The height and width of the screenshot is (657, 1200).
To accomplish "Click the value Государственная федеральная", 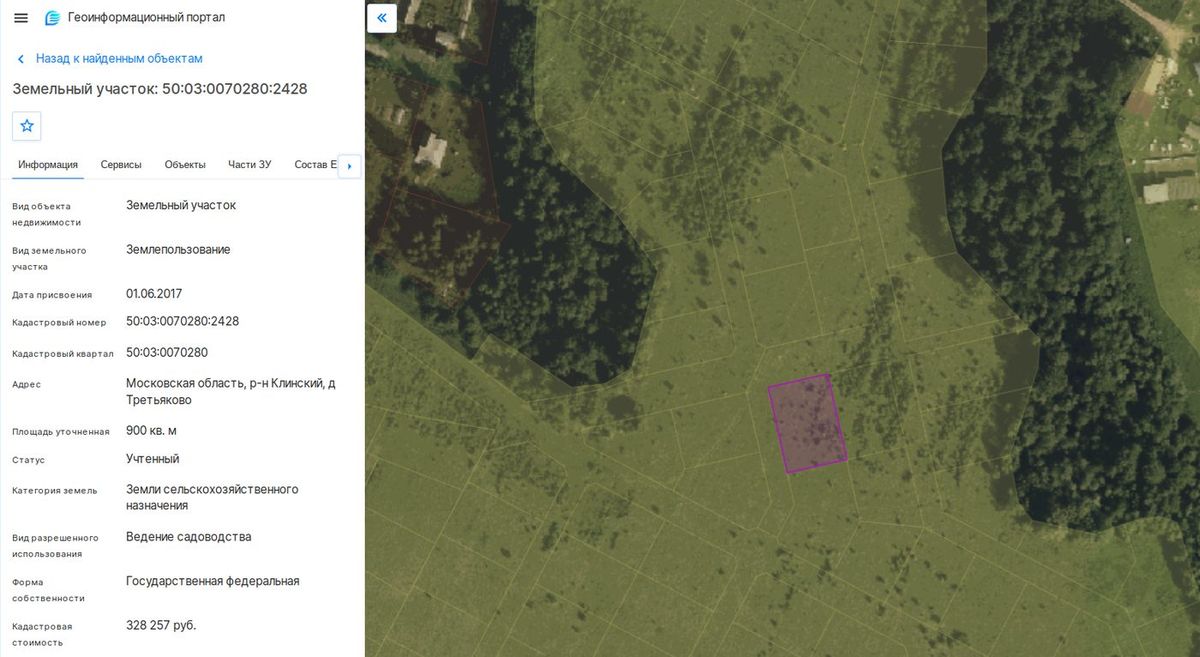I will pos(213,581).
